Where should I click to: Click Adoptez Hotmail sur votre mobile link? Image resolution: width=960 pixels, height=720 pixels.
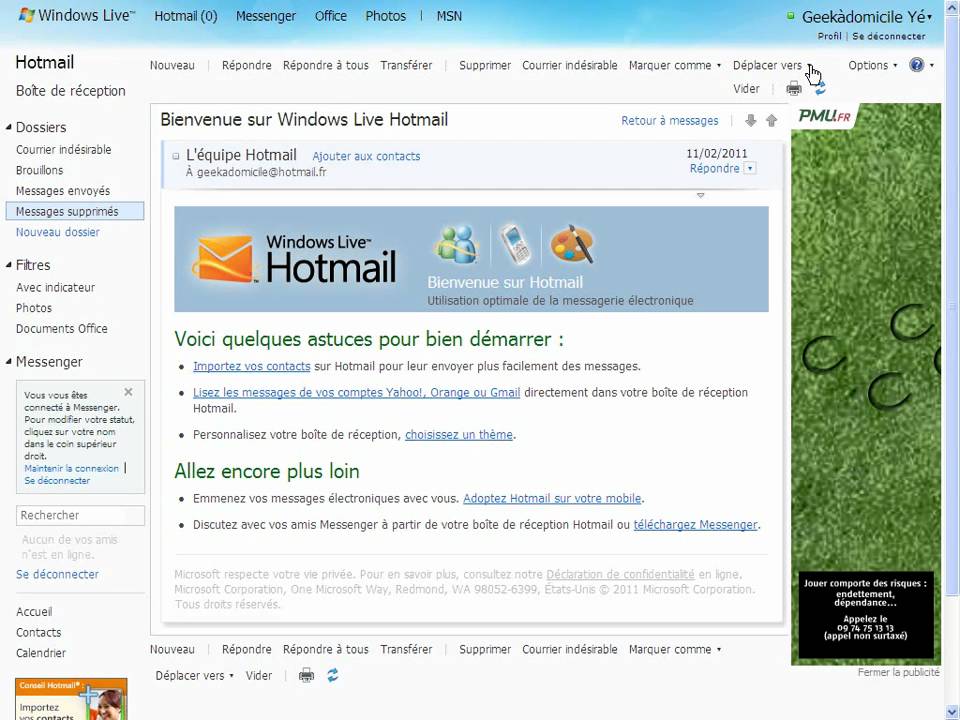[x=552, y=498]
